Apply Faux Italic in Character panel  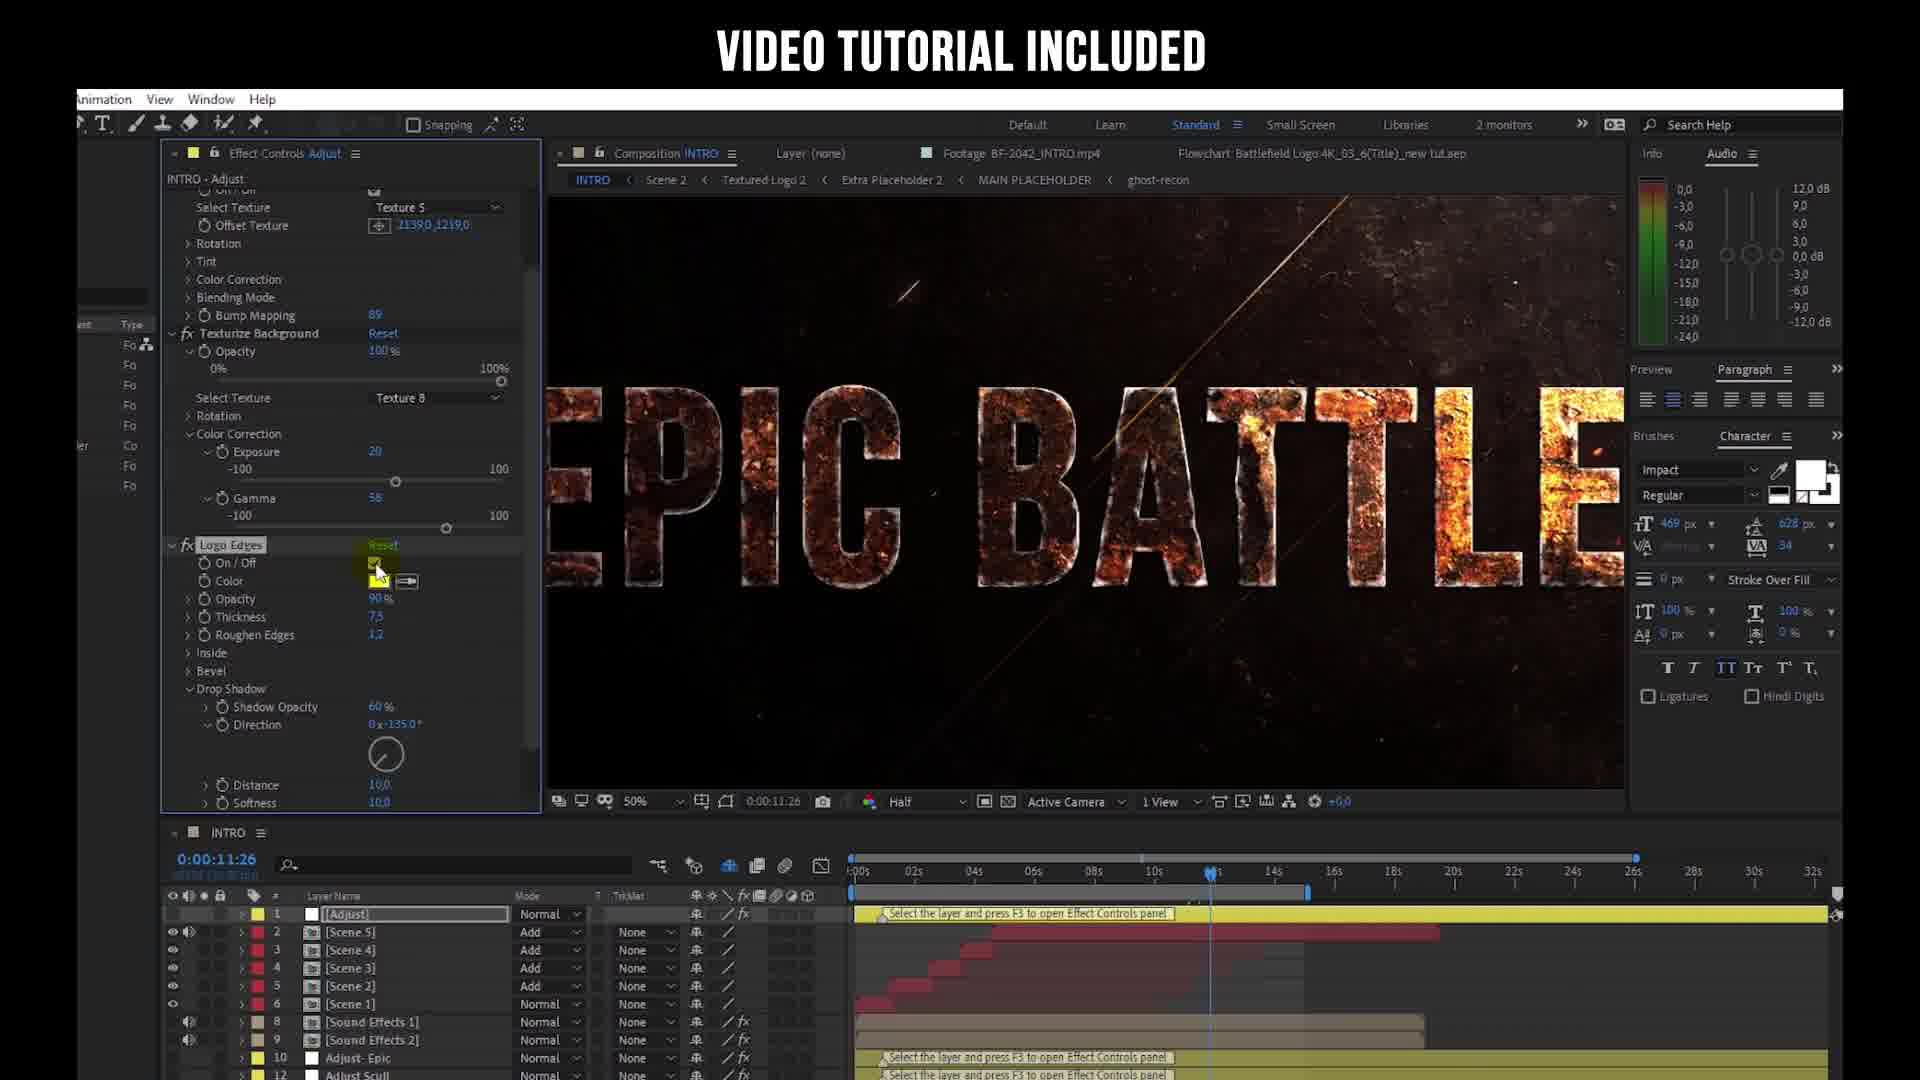1694,668
